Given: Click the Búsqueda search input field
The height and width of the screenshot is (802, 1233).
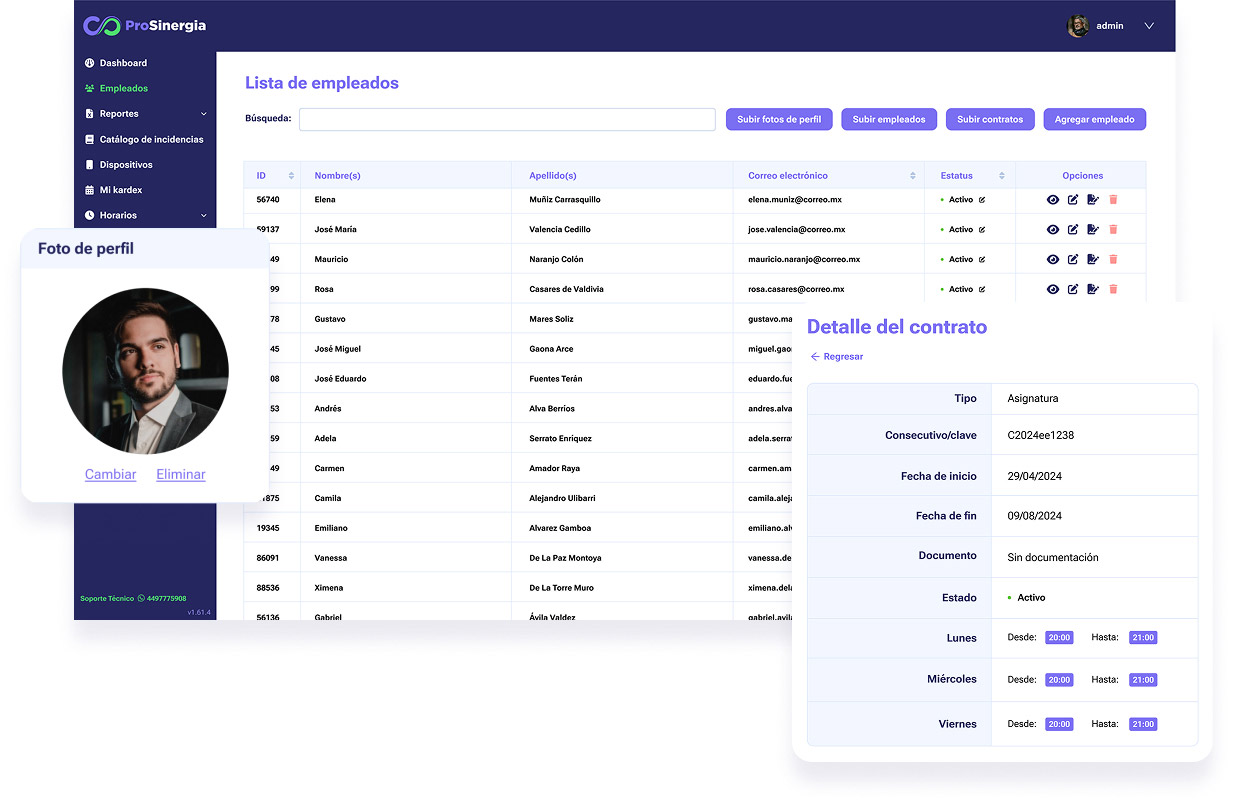Looking at the screenshot, I should (507, 120).
